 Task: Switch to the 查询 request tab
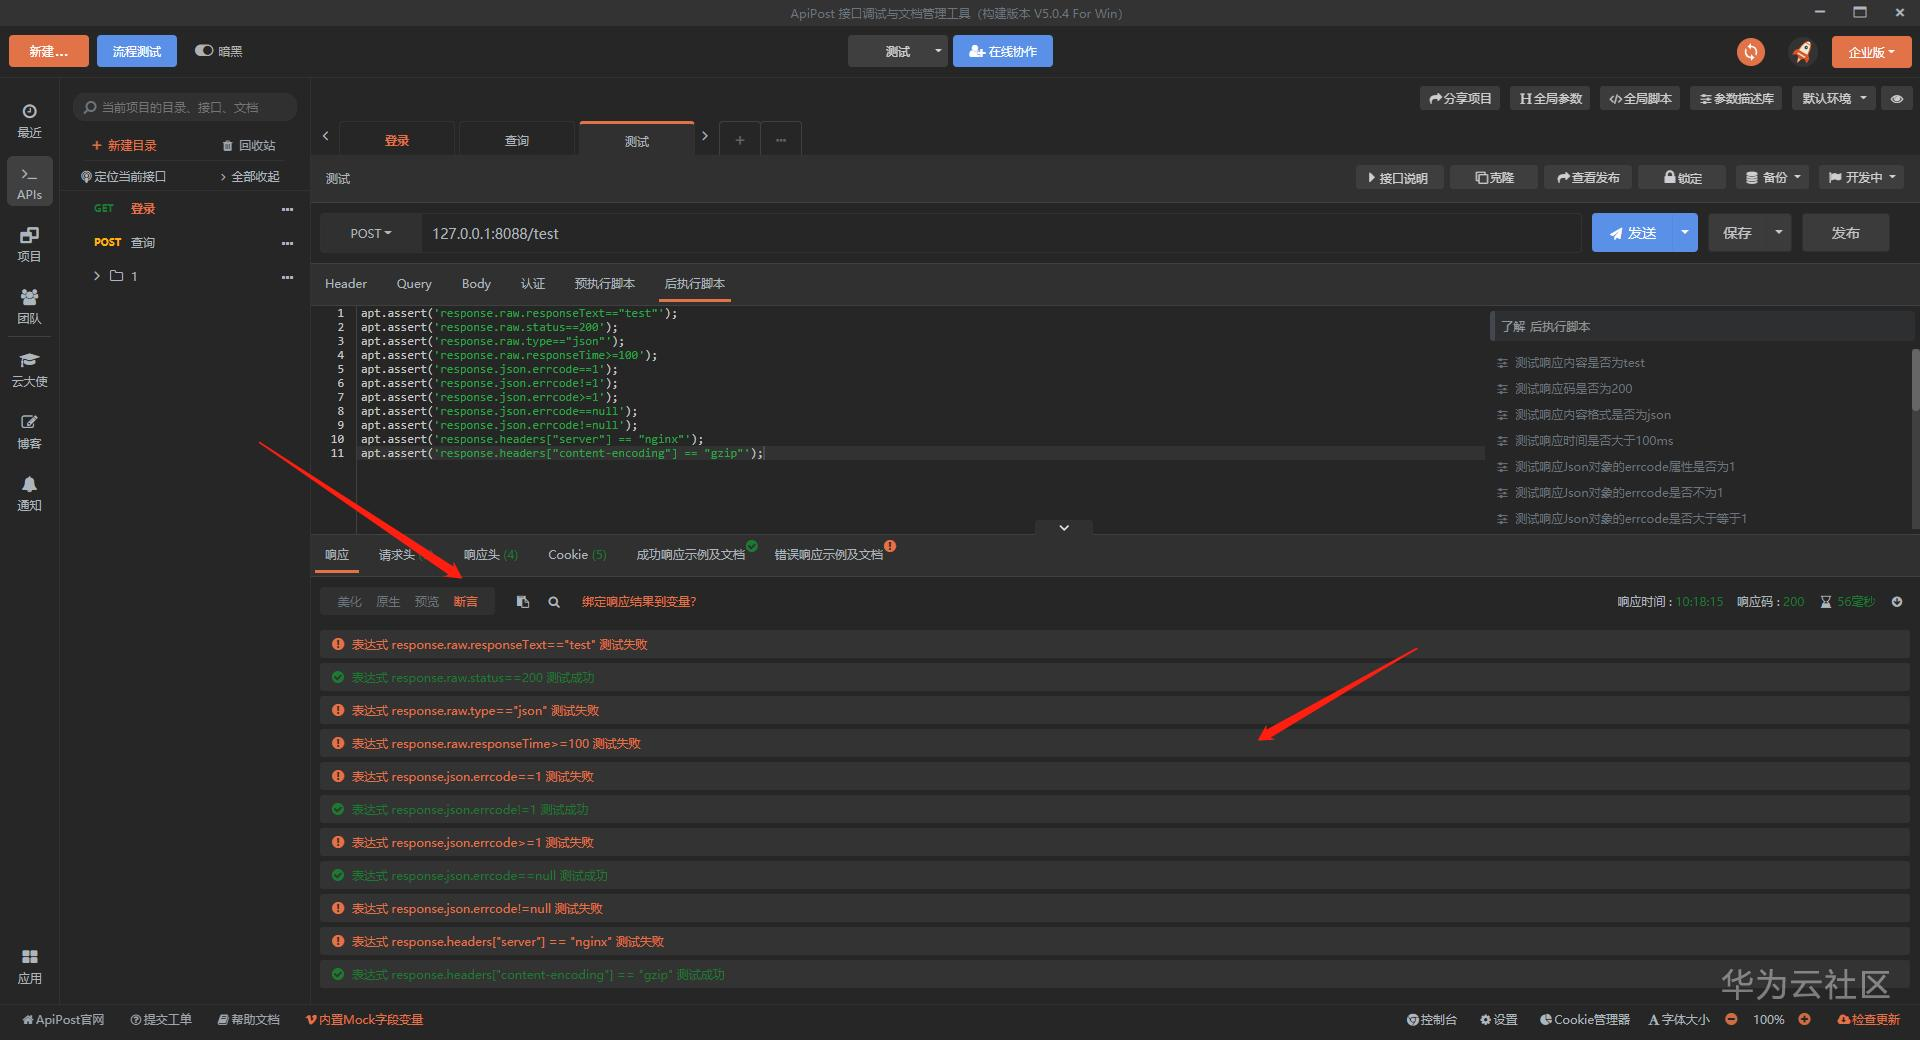517,141
